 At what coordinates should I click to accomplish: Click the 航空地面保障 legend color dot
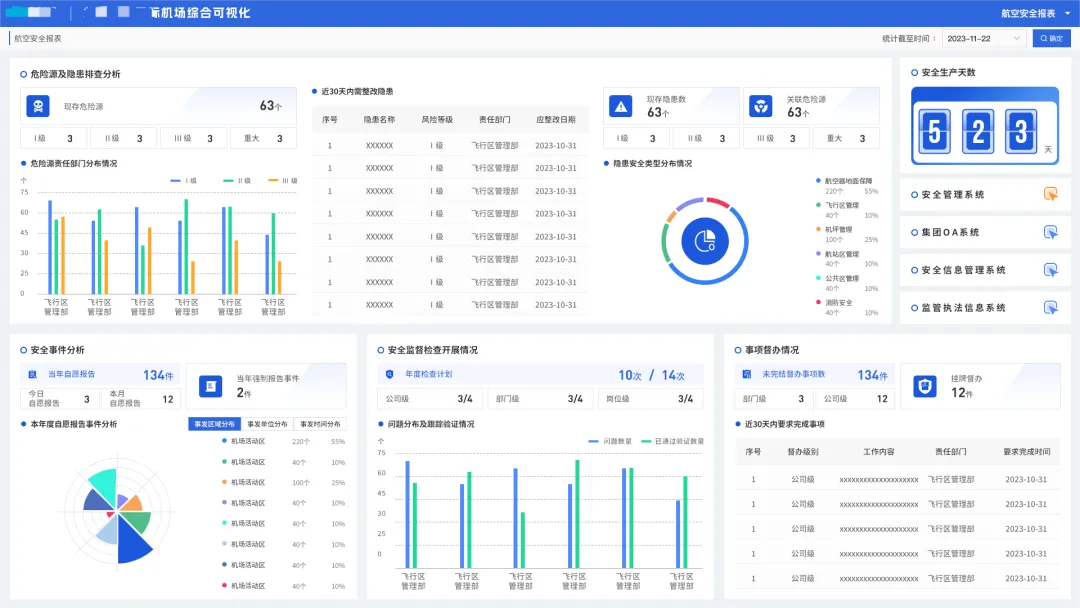coord(818,180)
